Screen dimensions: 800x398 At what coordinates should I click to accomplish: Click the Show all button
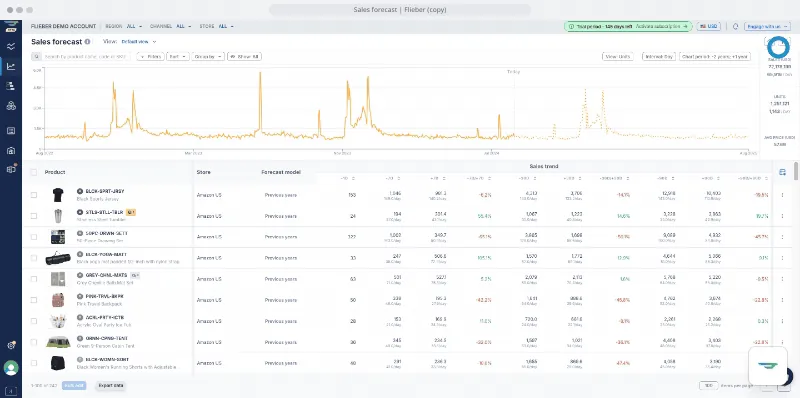[x=244, y=57]
